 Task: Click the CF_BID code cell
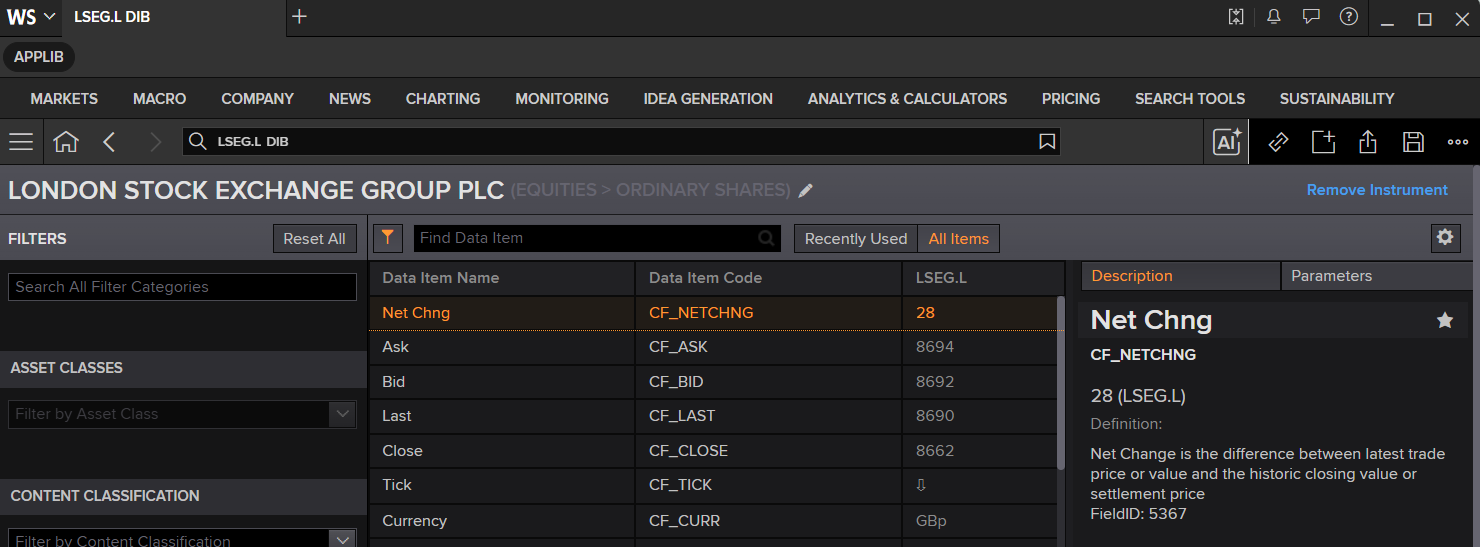(769, 382)
